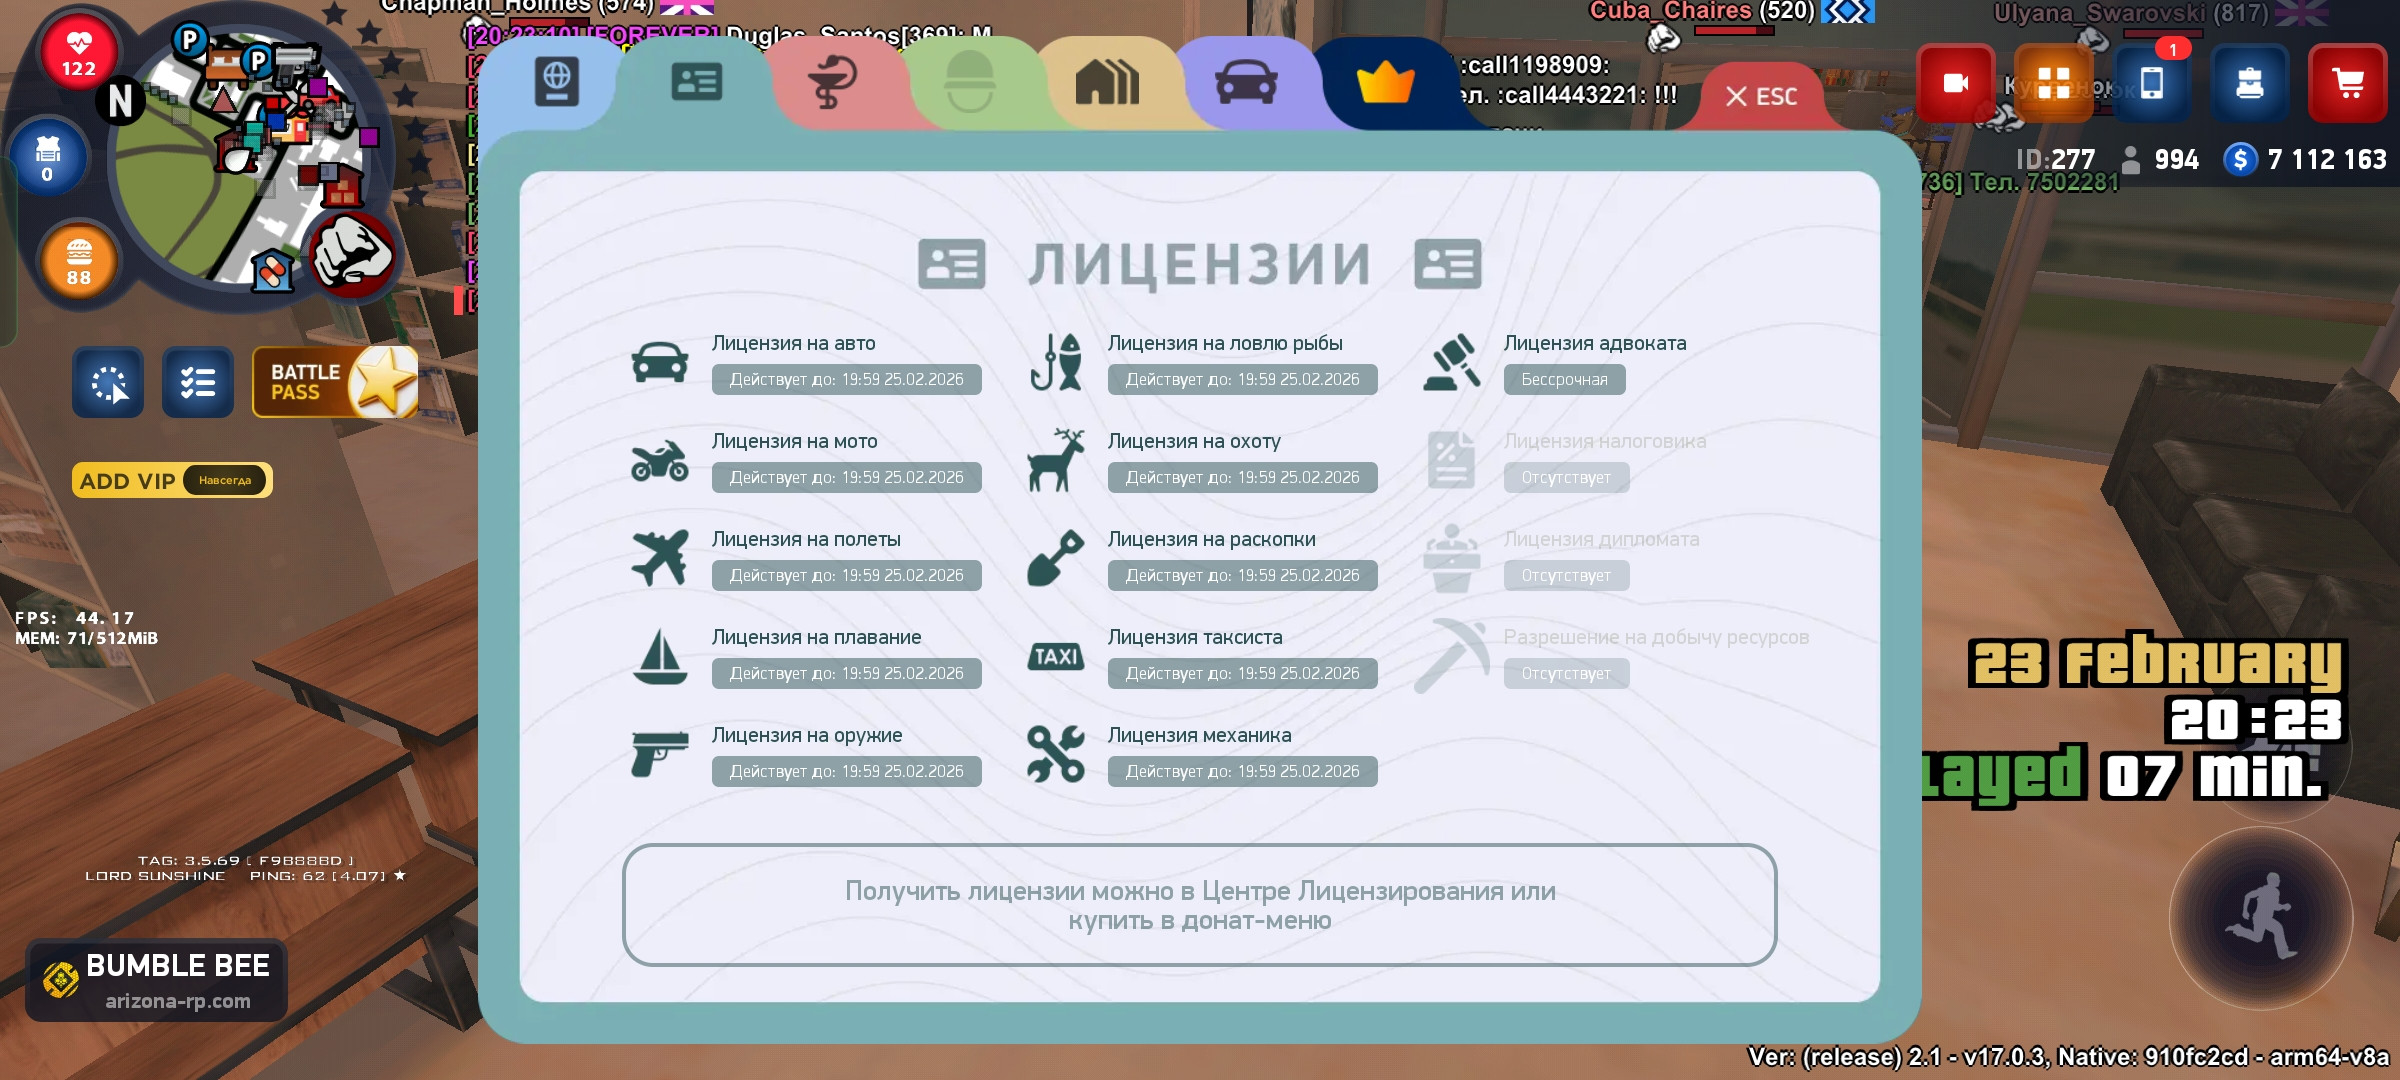Screen dimensions: 2400x1080
Task: Open the checklist tasks icon
Action: (x=198, y=382)
